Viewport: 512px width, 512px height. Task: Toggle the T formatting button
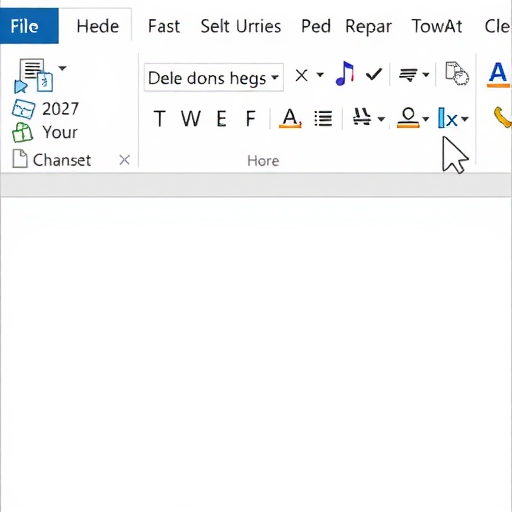160,119
